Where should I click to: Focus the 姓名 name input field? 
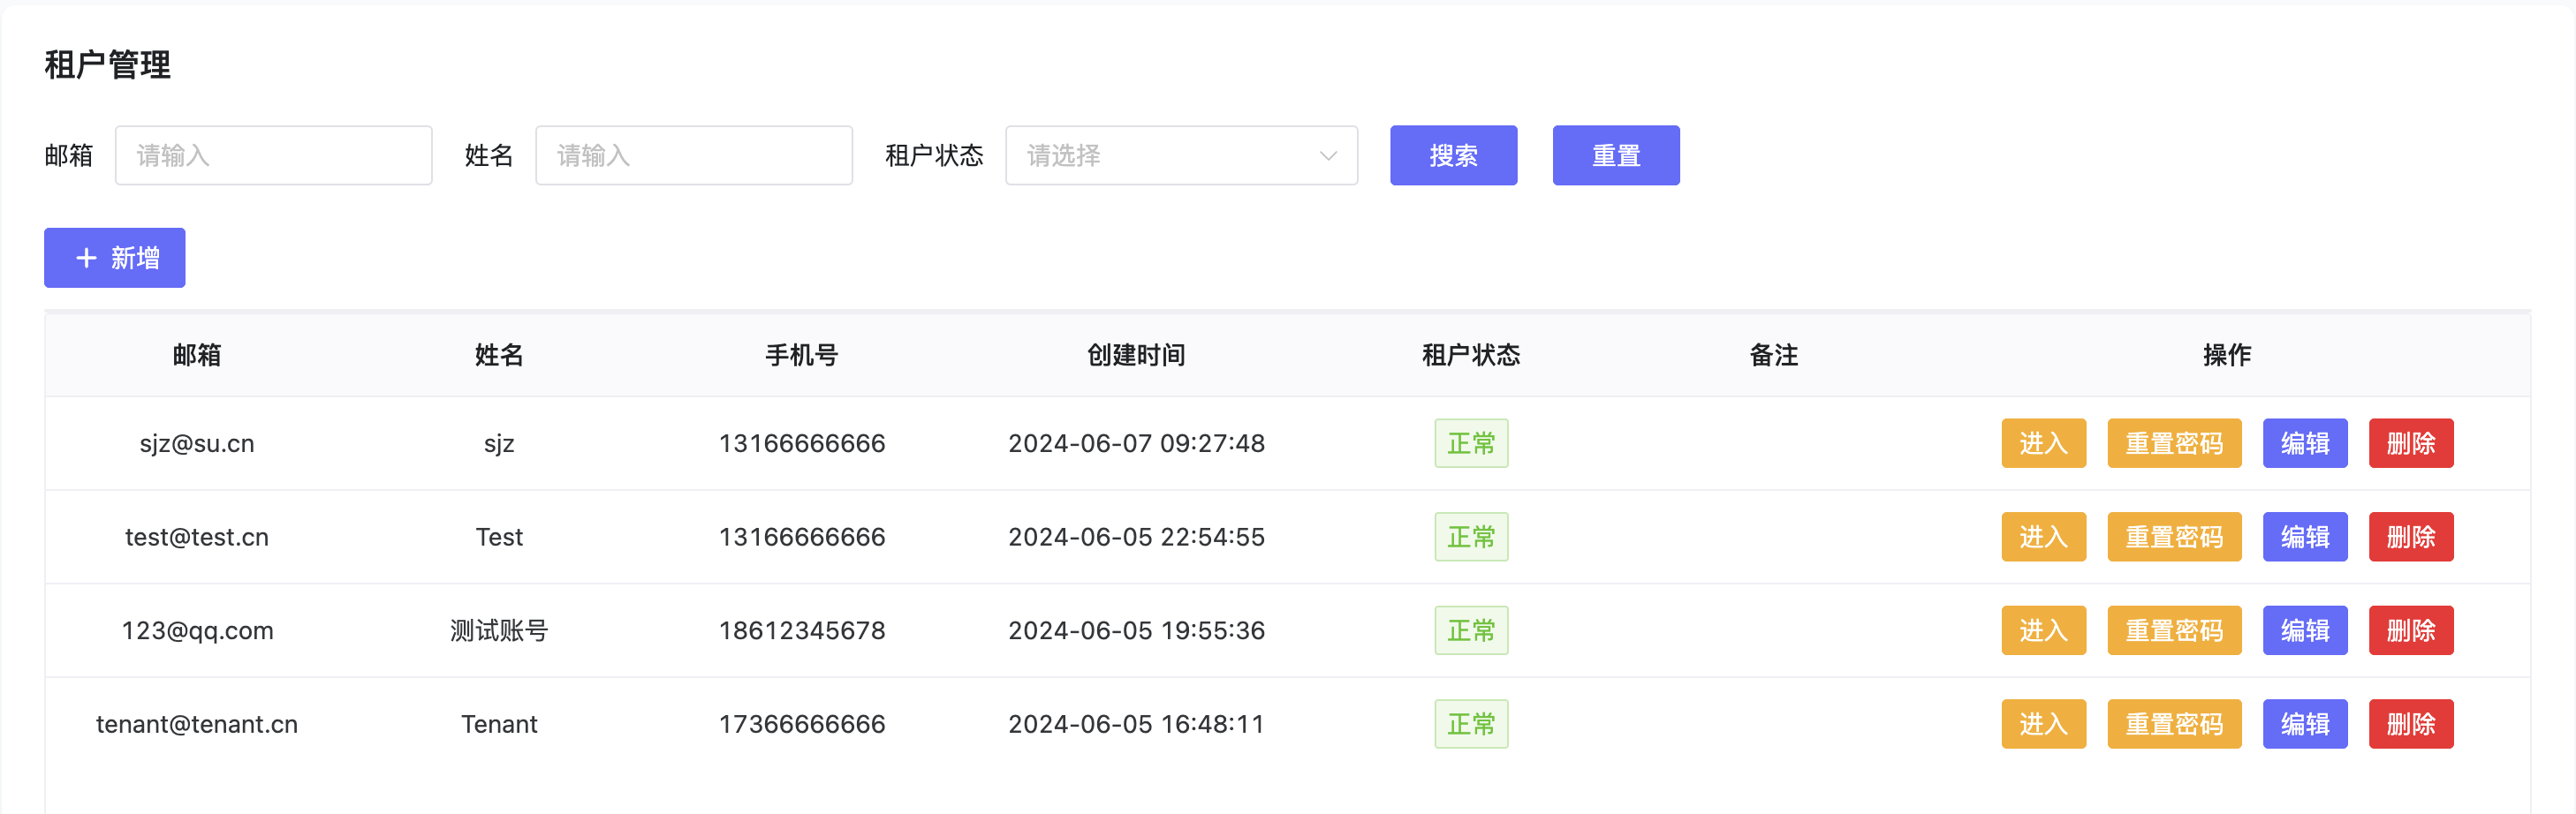coord(693,156)
